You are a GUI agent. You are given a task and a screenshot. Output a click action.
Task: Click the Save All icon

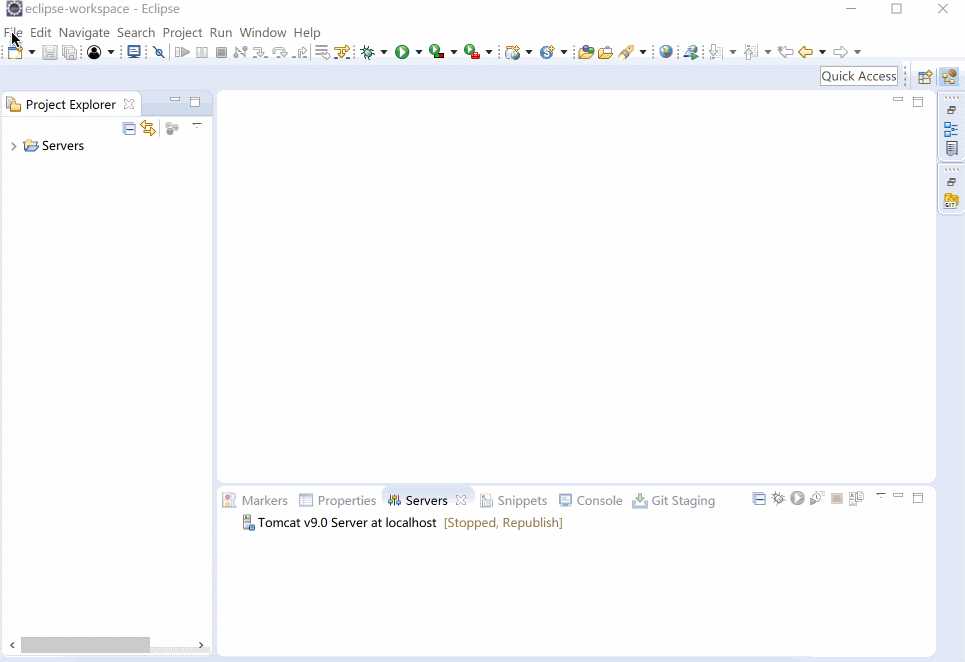(x=70, y=52)
